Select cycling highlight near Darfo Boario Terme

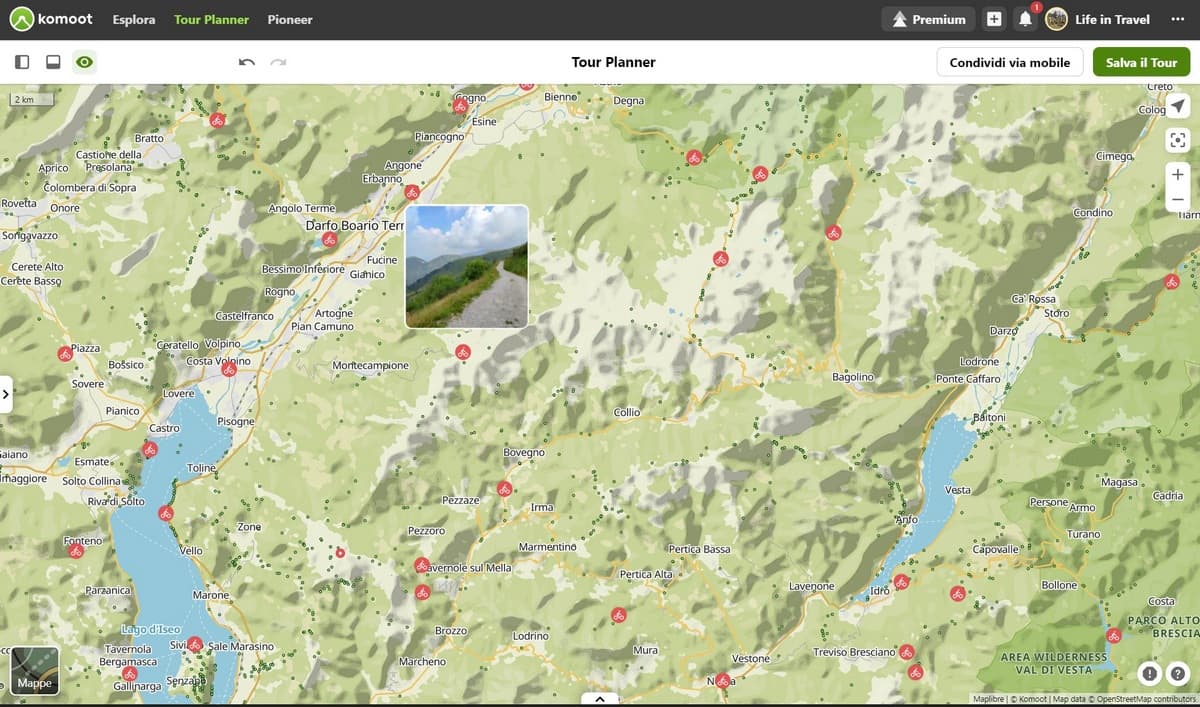pyautogui.click(x=329, y=240)
